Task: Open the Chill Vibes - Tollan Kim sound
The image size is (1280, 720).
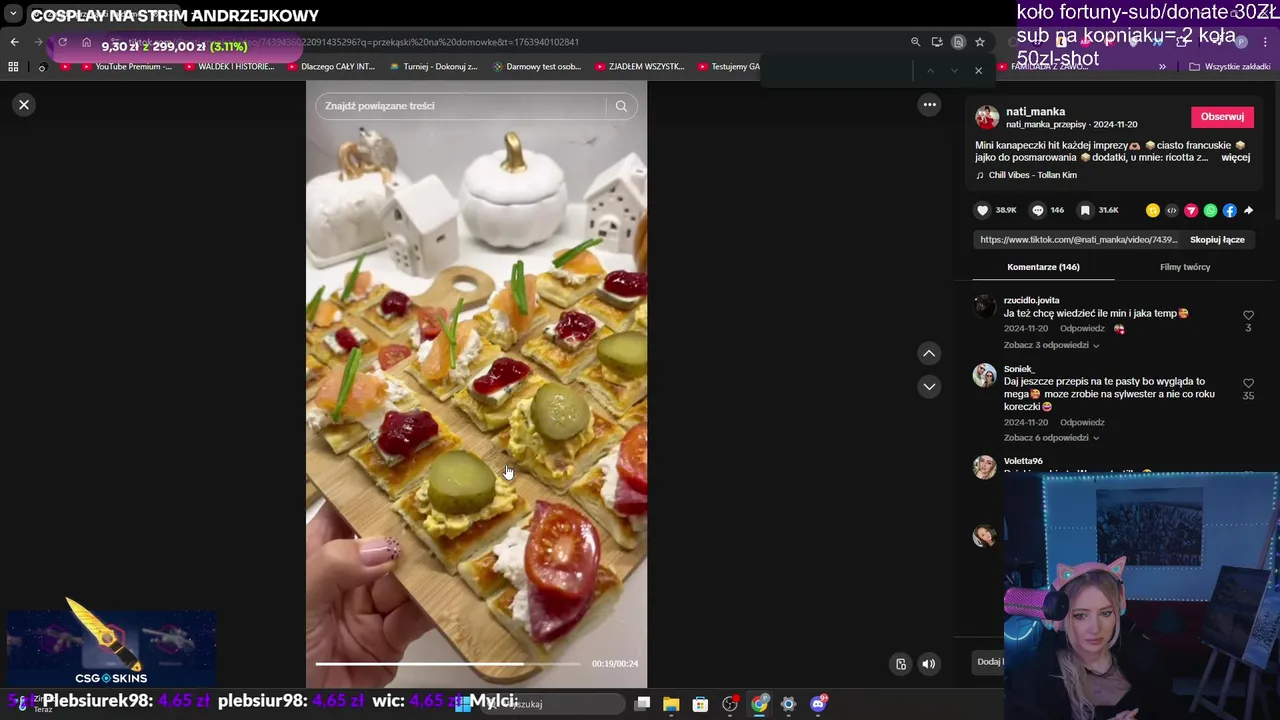Action: click(x=1032, y=175)
